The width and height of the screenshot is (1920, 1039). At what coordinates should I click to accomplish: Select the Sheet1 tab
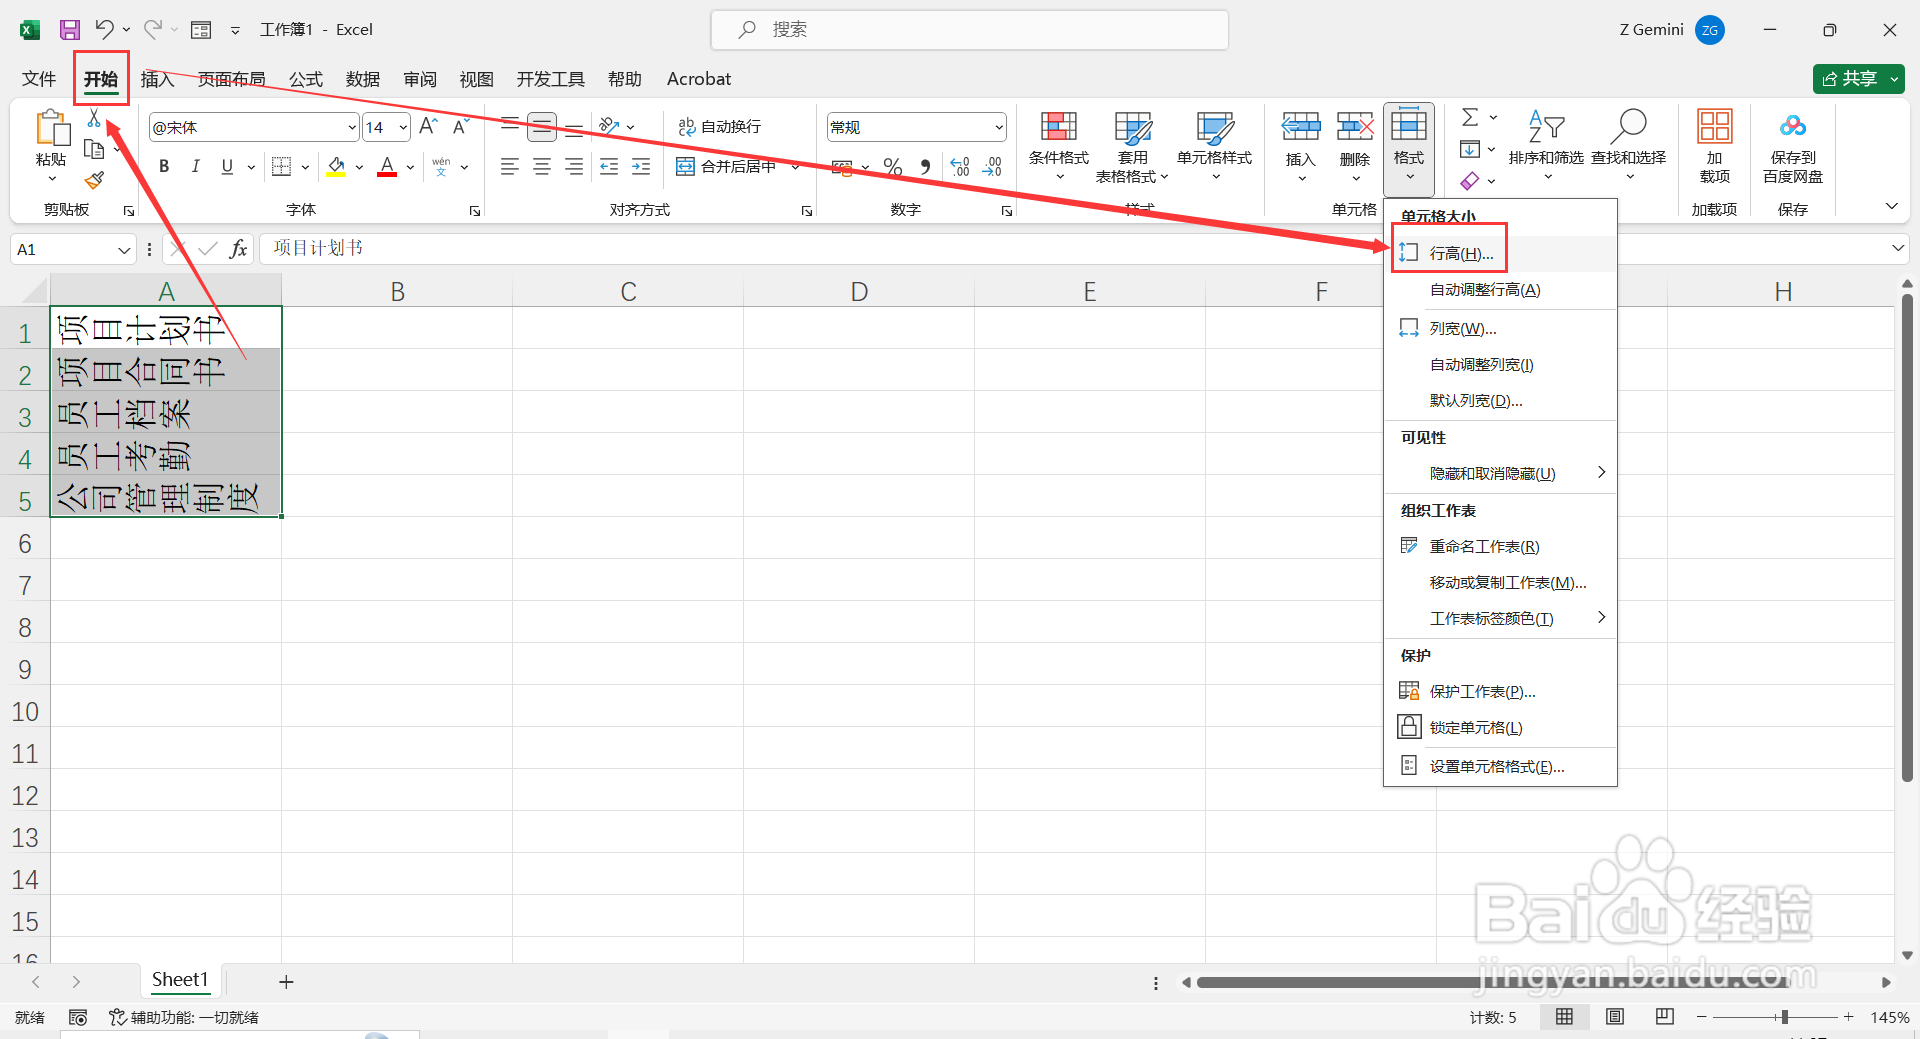[180, 980]
